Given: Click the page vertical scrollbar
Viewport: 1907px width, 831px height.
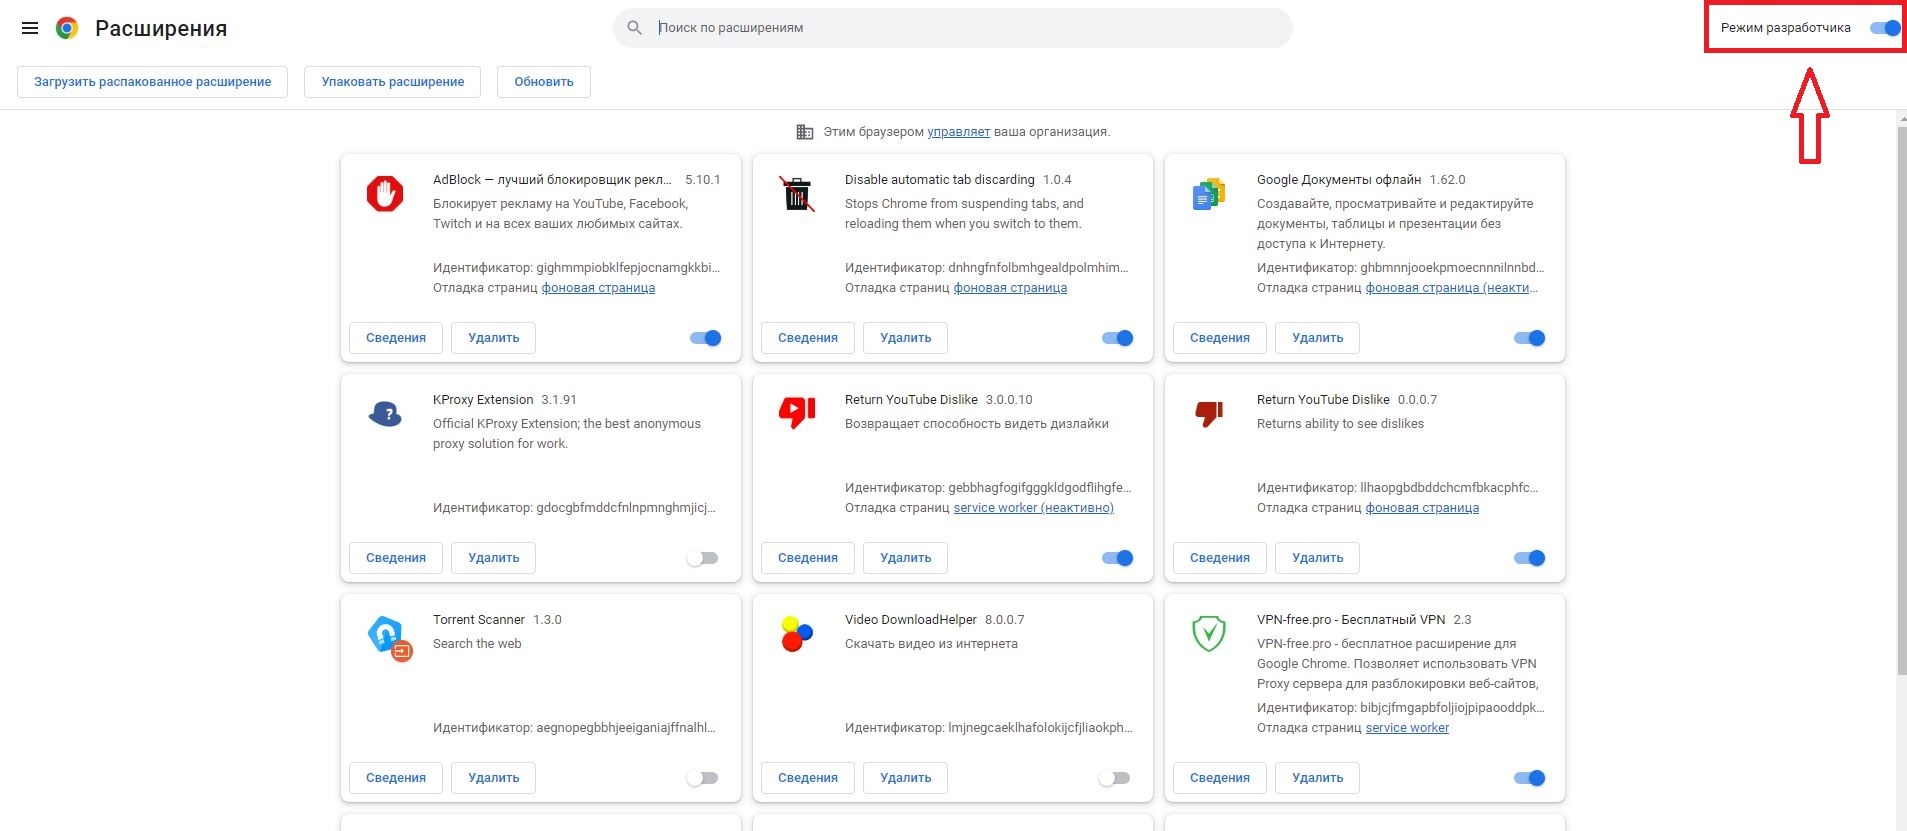Looking at the screenshot, I should (1901, 400).
